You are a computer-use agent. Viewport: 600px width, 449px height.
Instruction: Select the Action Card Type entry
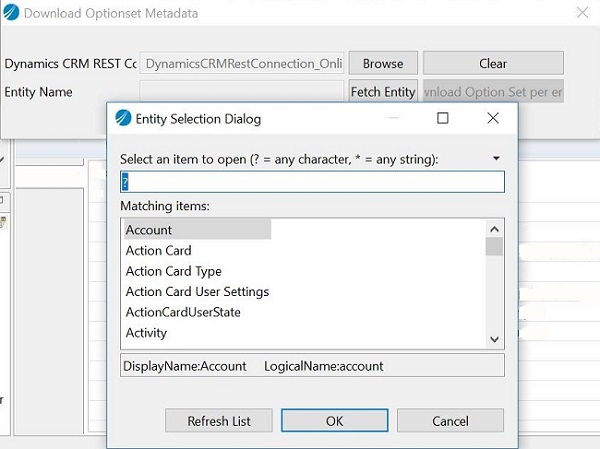[173, 271]
